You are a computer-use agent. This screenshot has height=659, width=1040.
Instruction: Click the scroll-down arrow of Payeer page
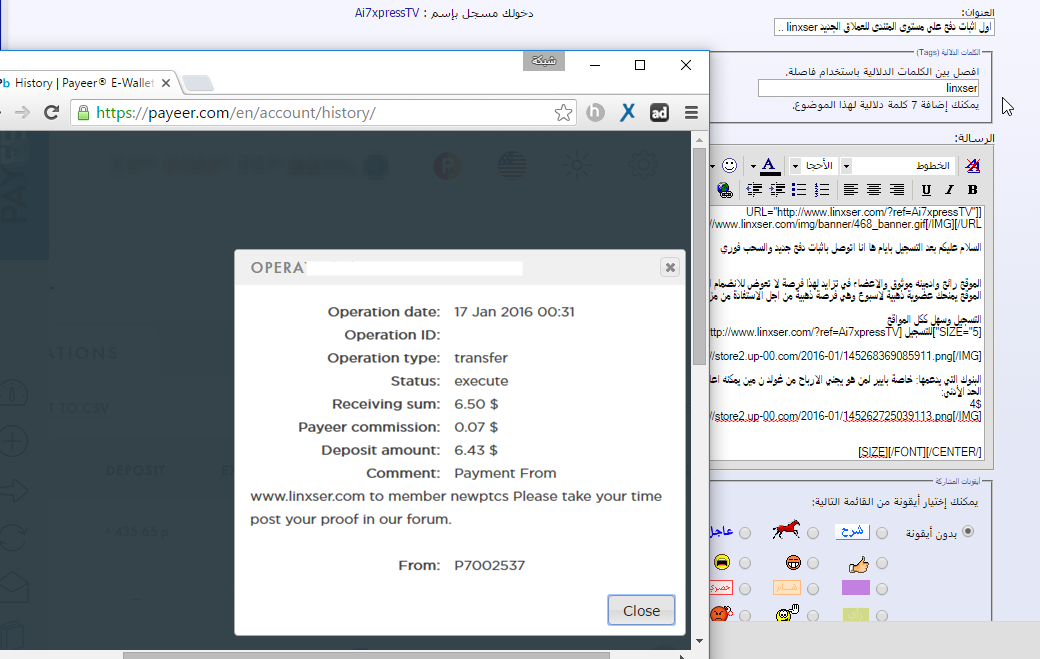699,641
